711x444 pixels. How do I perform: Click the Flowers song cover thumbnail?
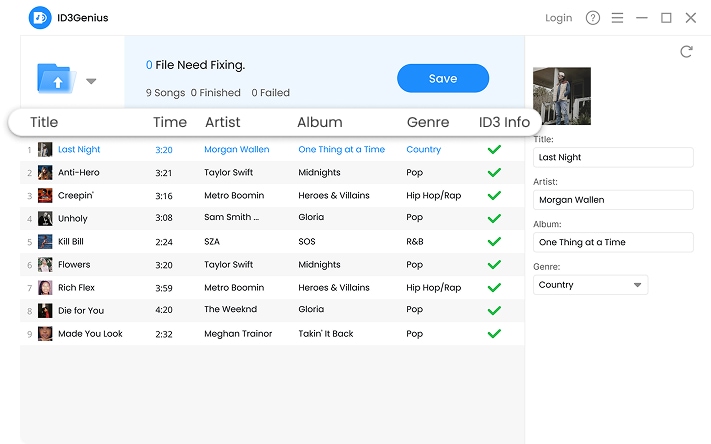(x=45, y=264)
